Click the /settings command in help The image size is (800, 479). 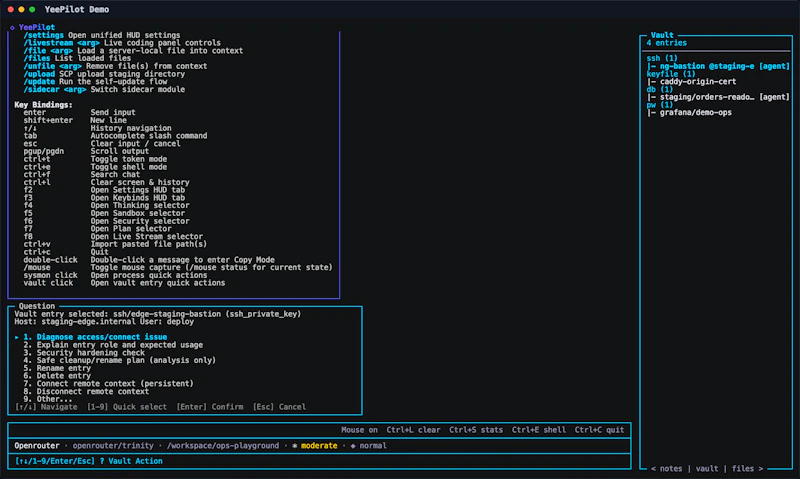click(x=43, y=35)
